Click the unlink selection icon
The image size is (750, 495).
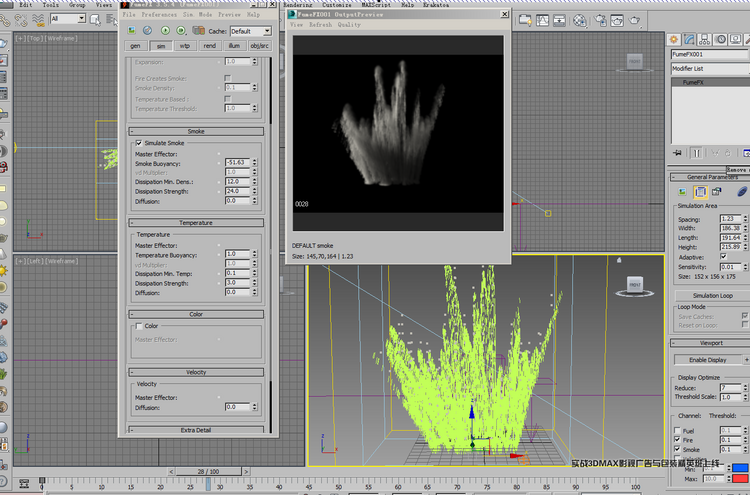(x=21, y=20)
